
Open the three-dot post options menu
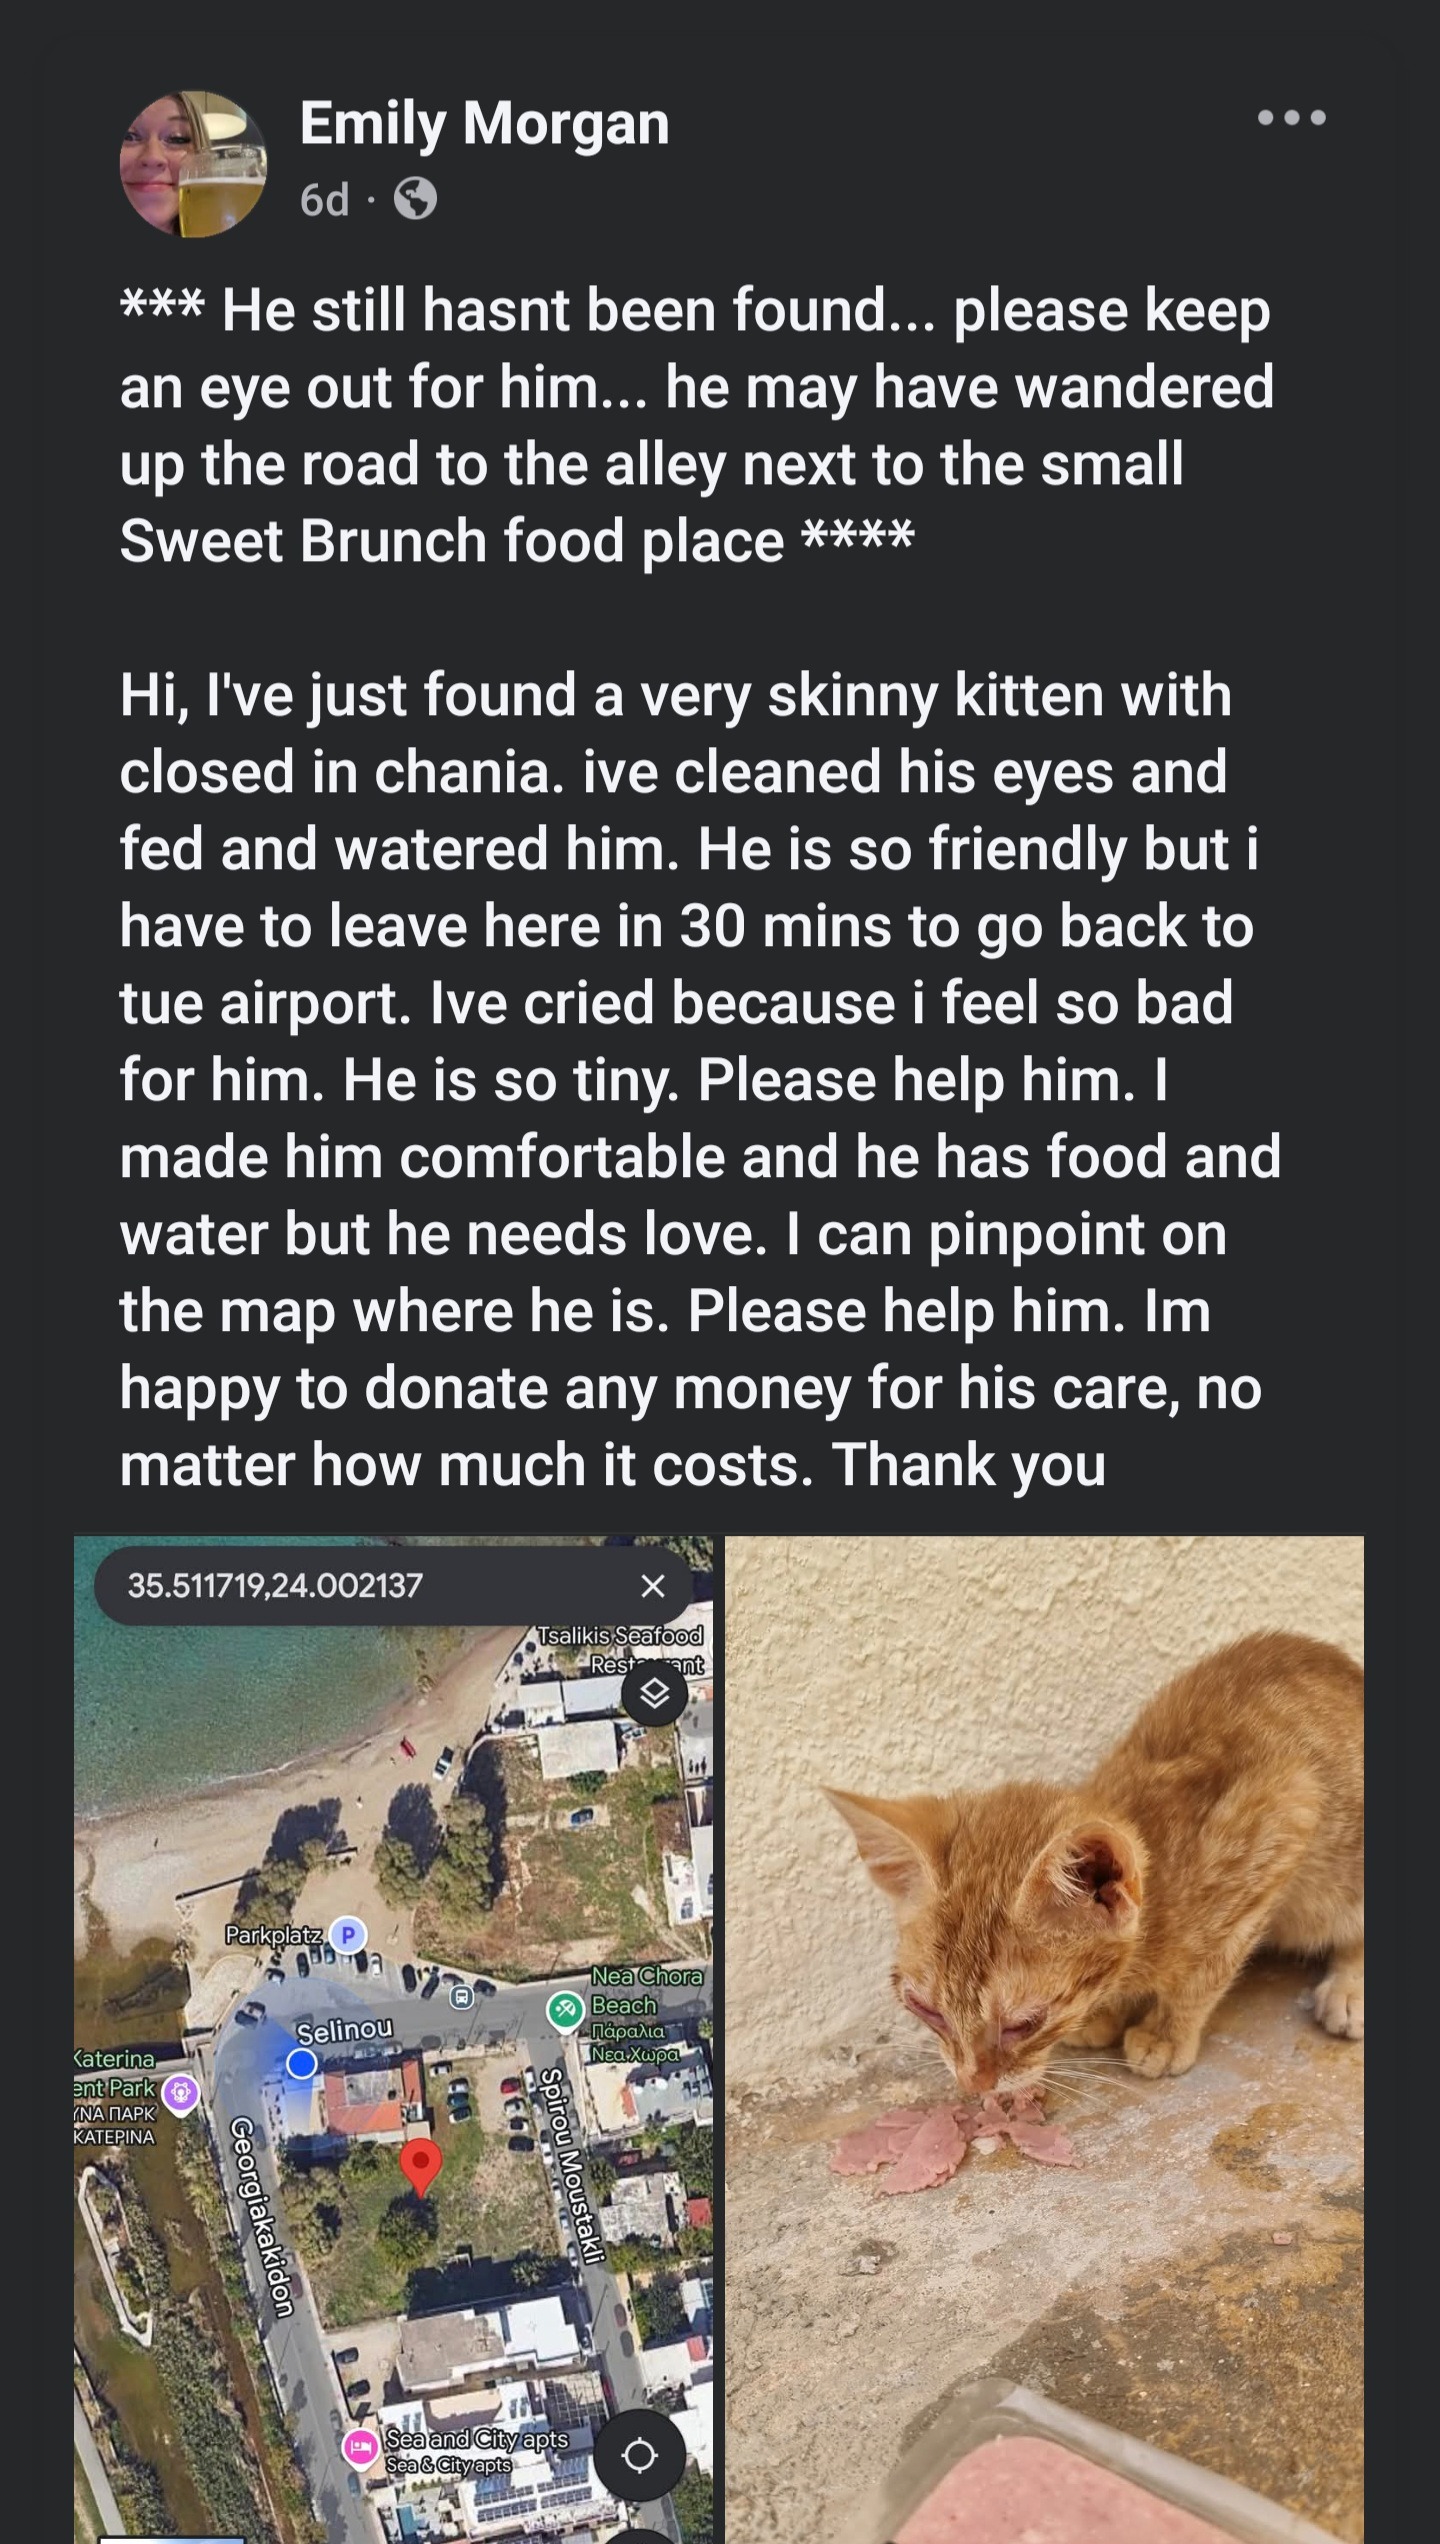[x=1291, y=118]
